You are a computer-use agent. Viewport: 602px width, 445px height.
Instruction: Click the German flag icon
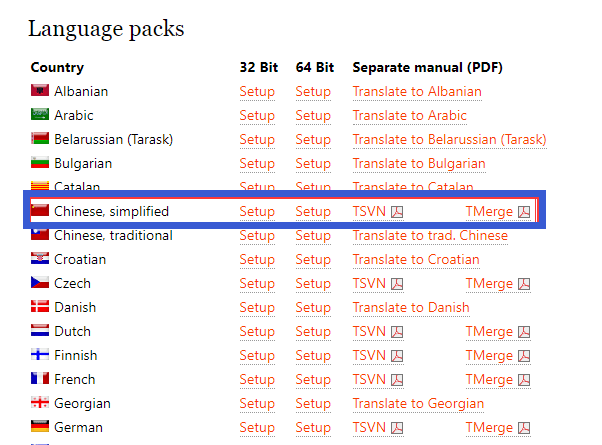(40, 426)
